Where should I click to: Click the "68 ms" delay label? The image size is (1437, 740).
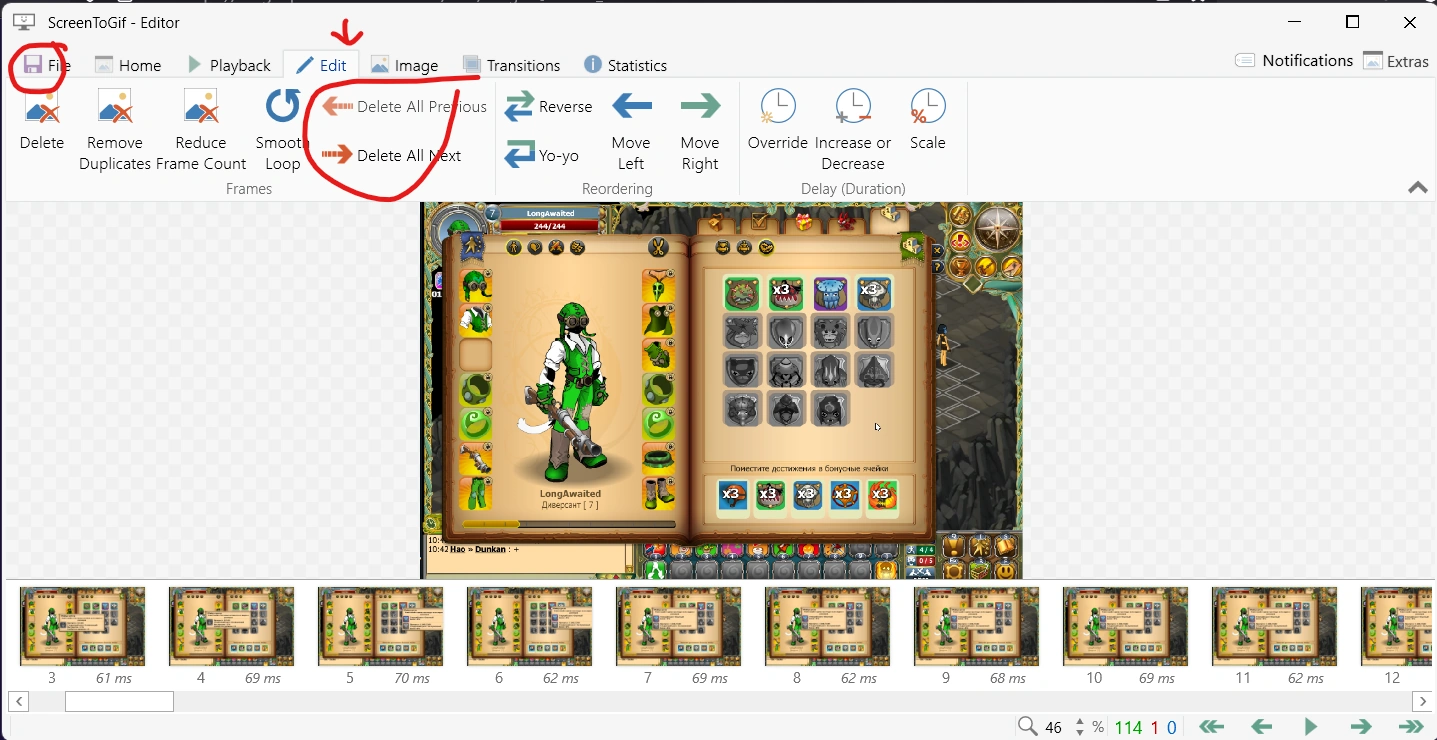tap(1007, 678)
